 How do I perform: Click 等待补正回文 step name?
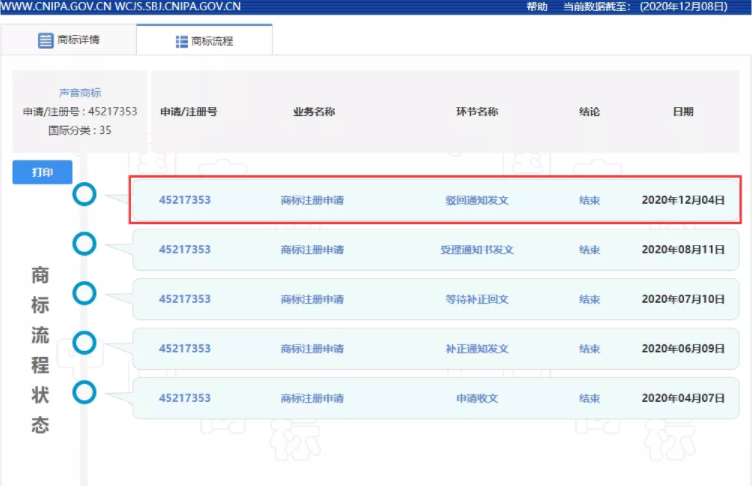(477, 299)
